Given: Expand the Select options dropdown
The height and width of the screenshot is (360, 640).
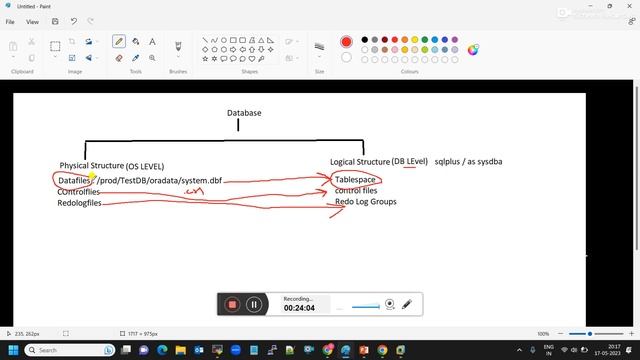Looking at the screenshot, I should click(55, 57).
